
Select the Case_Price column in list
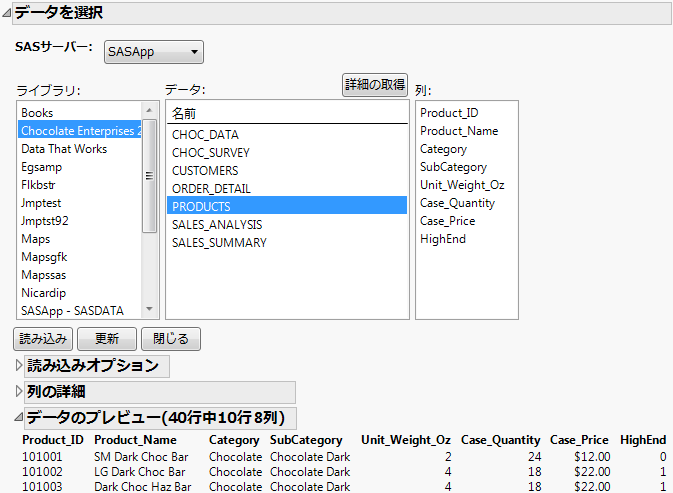point(447,221)
